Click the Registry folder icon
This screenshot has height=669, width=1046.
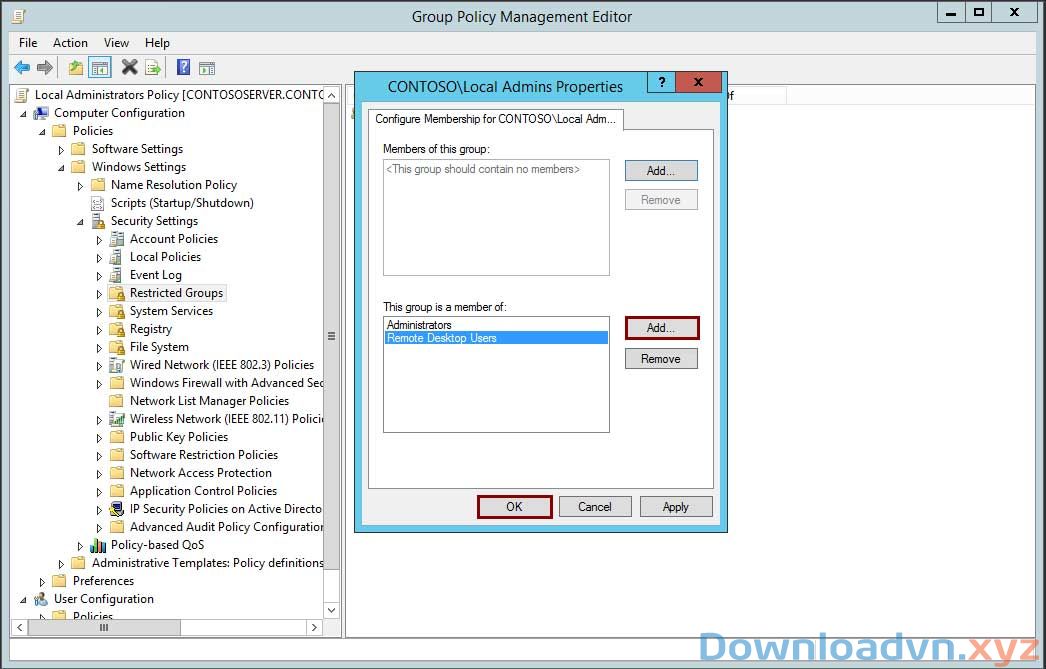tap(117, 329)
